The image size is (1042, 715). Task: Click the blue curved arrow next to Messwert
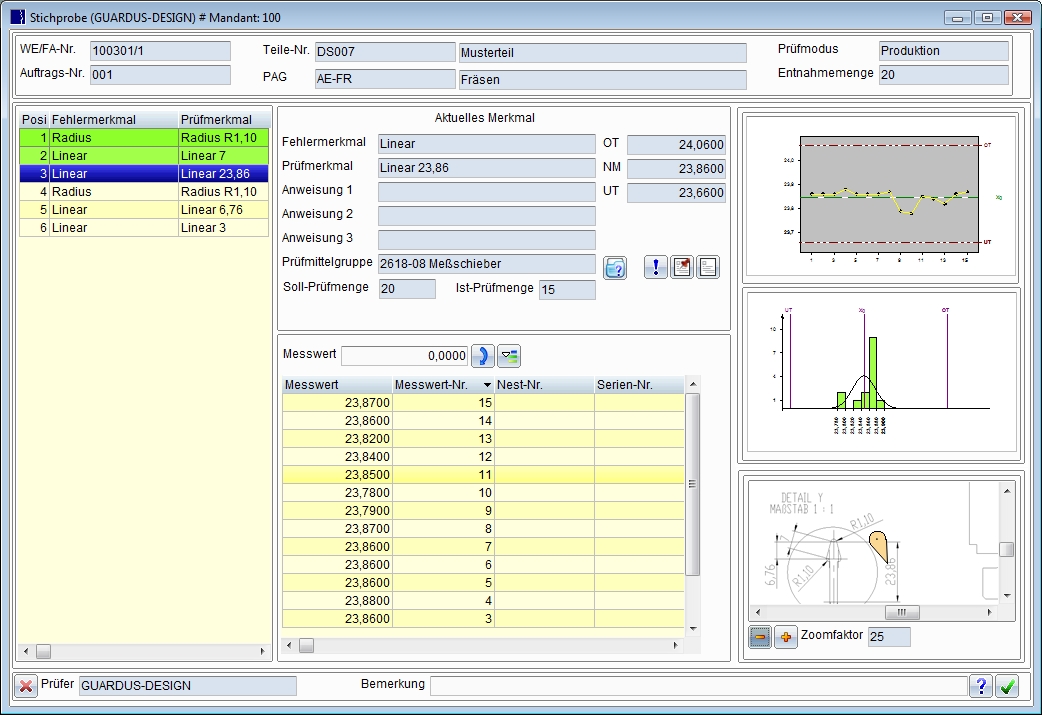[482, 355]
